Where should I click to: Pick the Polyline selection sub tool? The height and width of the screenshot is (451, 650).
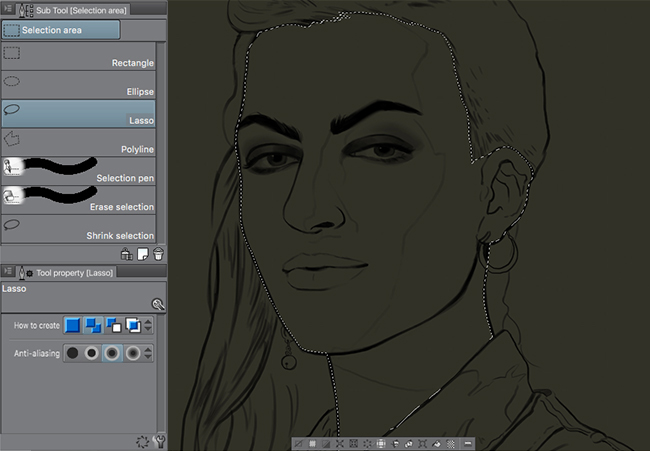[80, 141]
